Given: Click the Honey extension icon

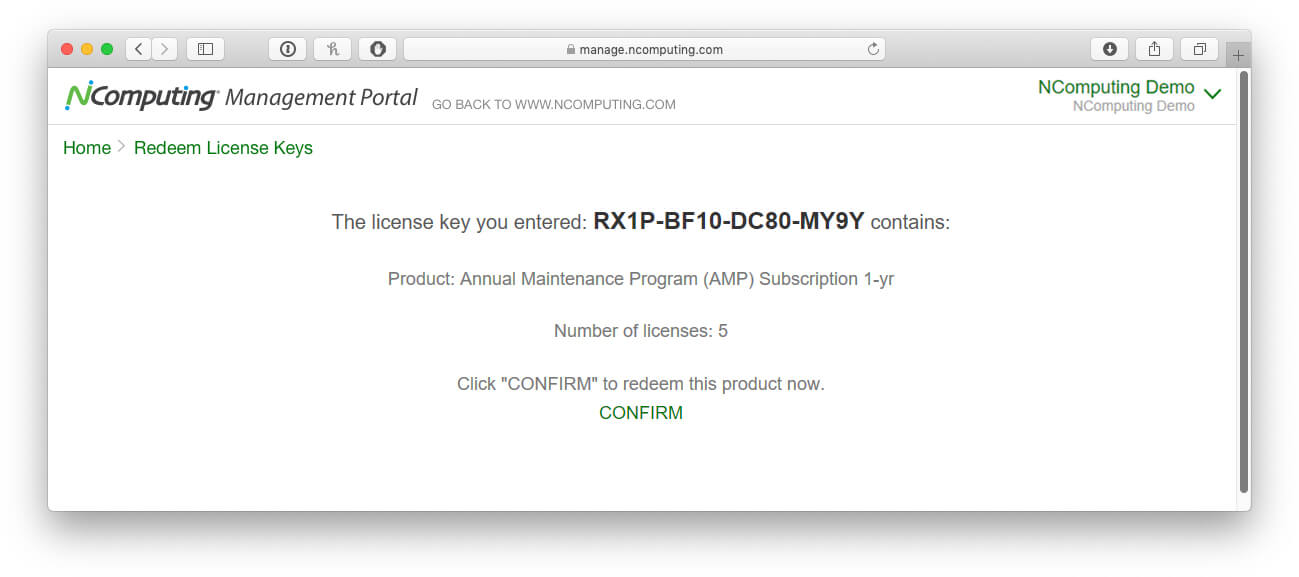Looking at the screenshot, I should pos(333,49).
